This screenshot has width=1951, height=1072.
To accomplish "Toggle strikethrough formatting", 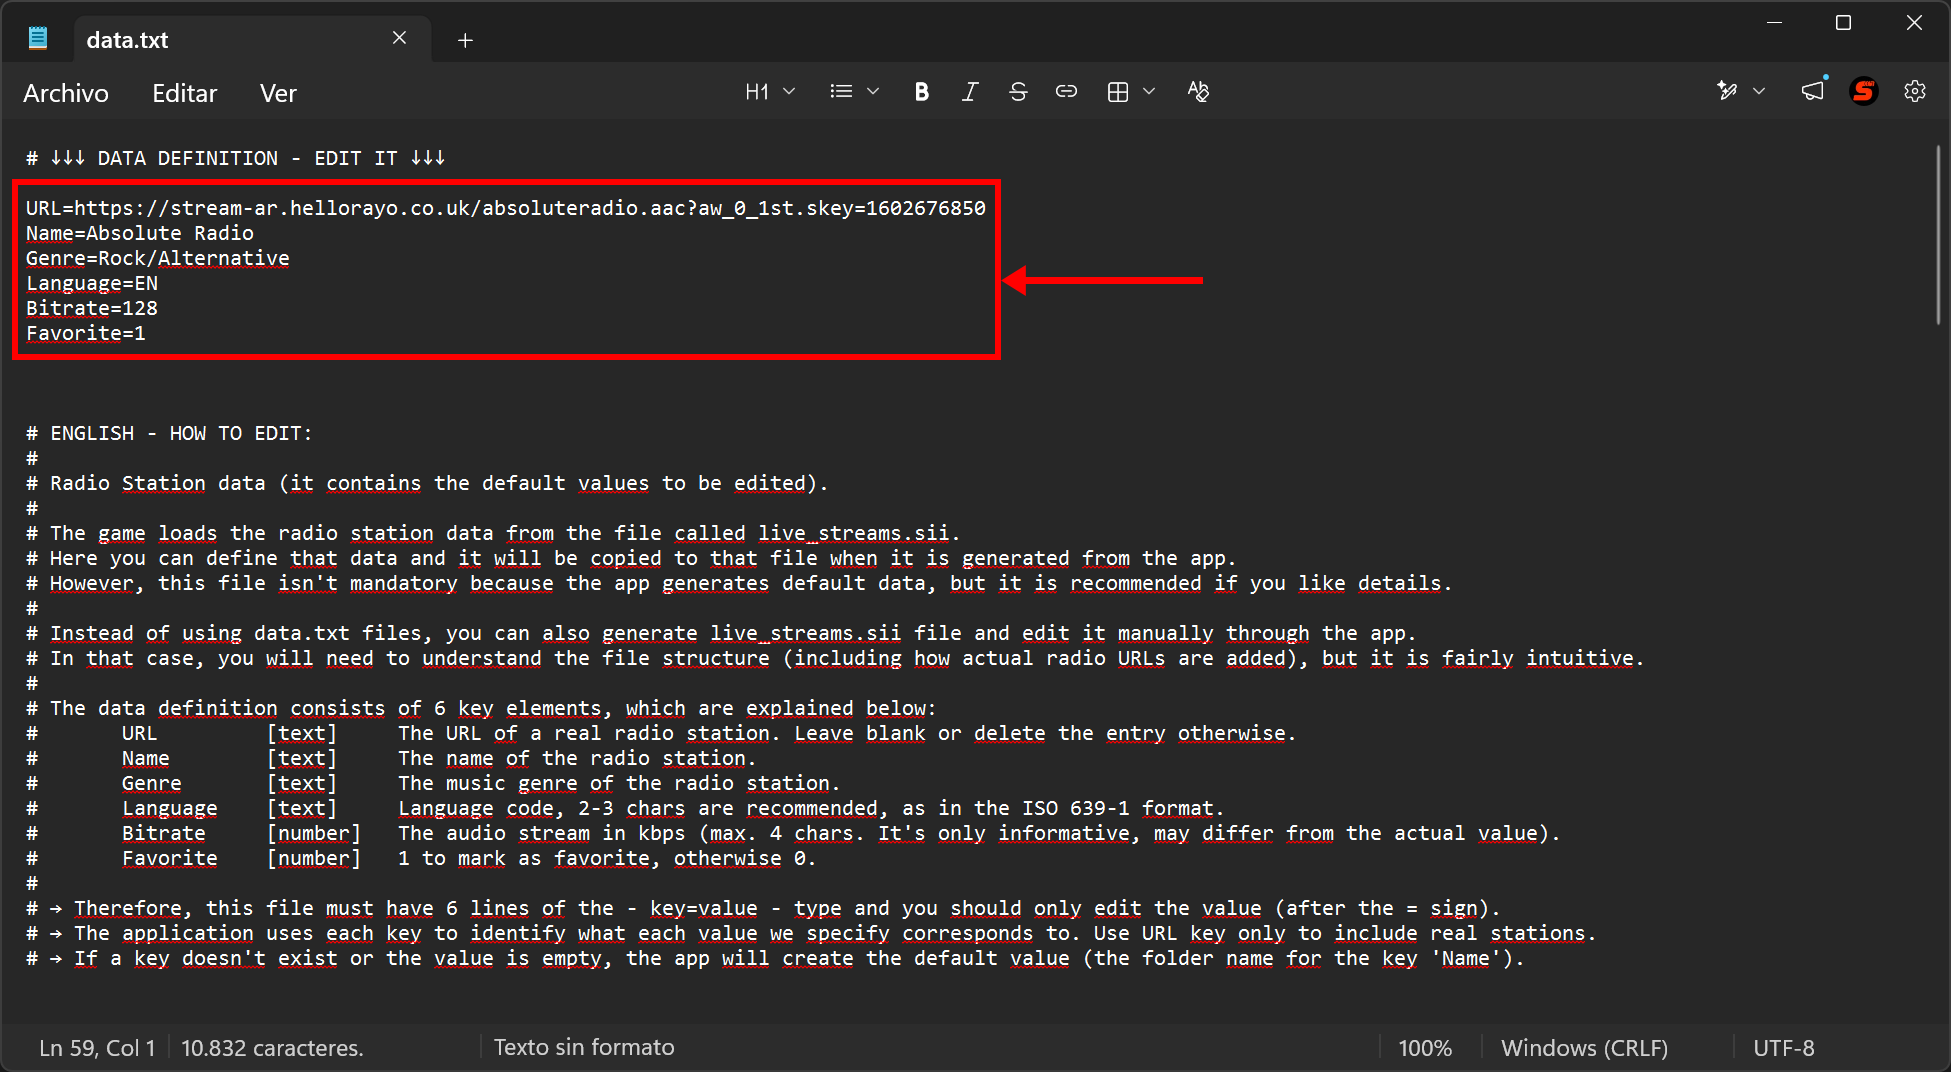I will (x=1018, y=92).
